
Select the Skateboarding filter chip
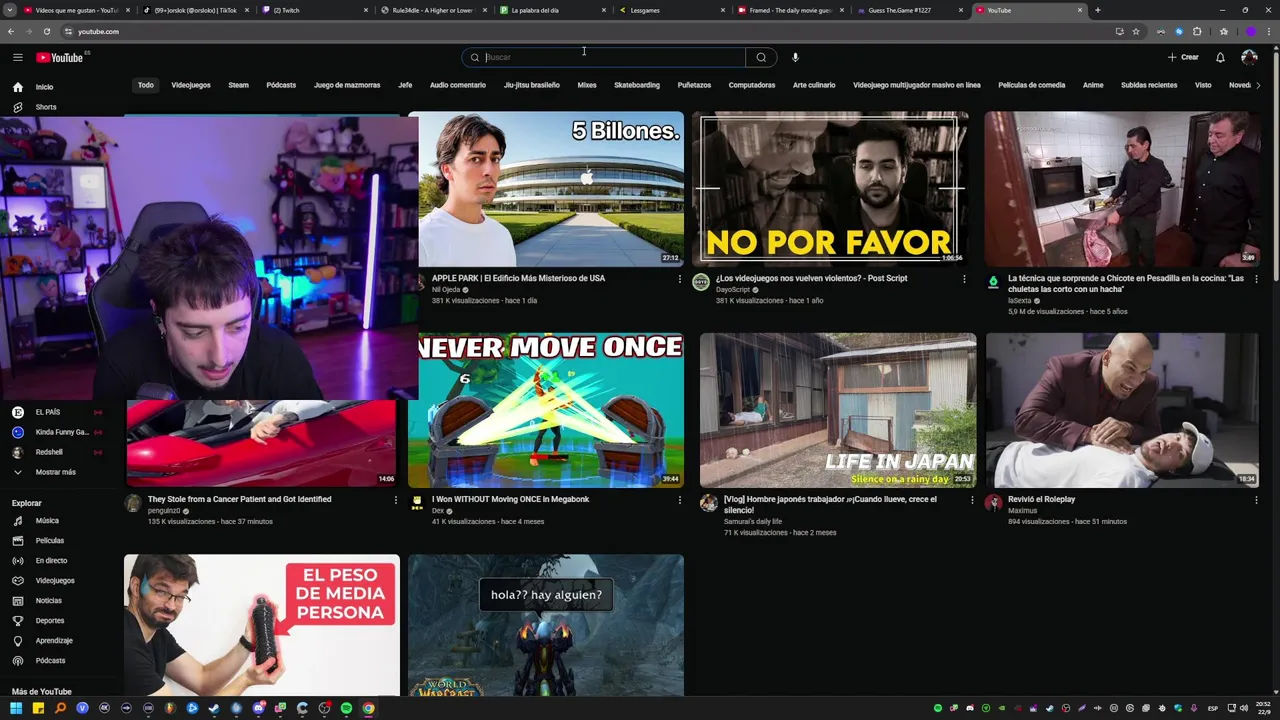637,85
